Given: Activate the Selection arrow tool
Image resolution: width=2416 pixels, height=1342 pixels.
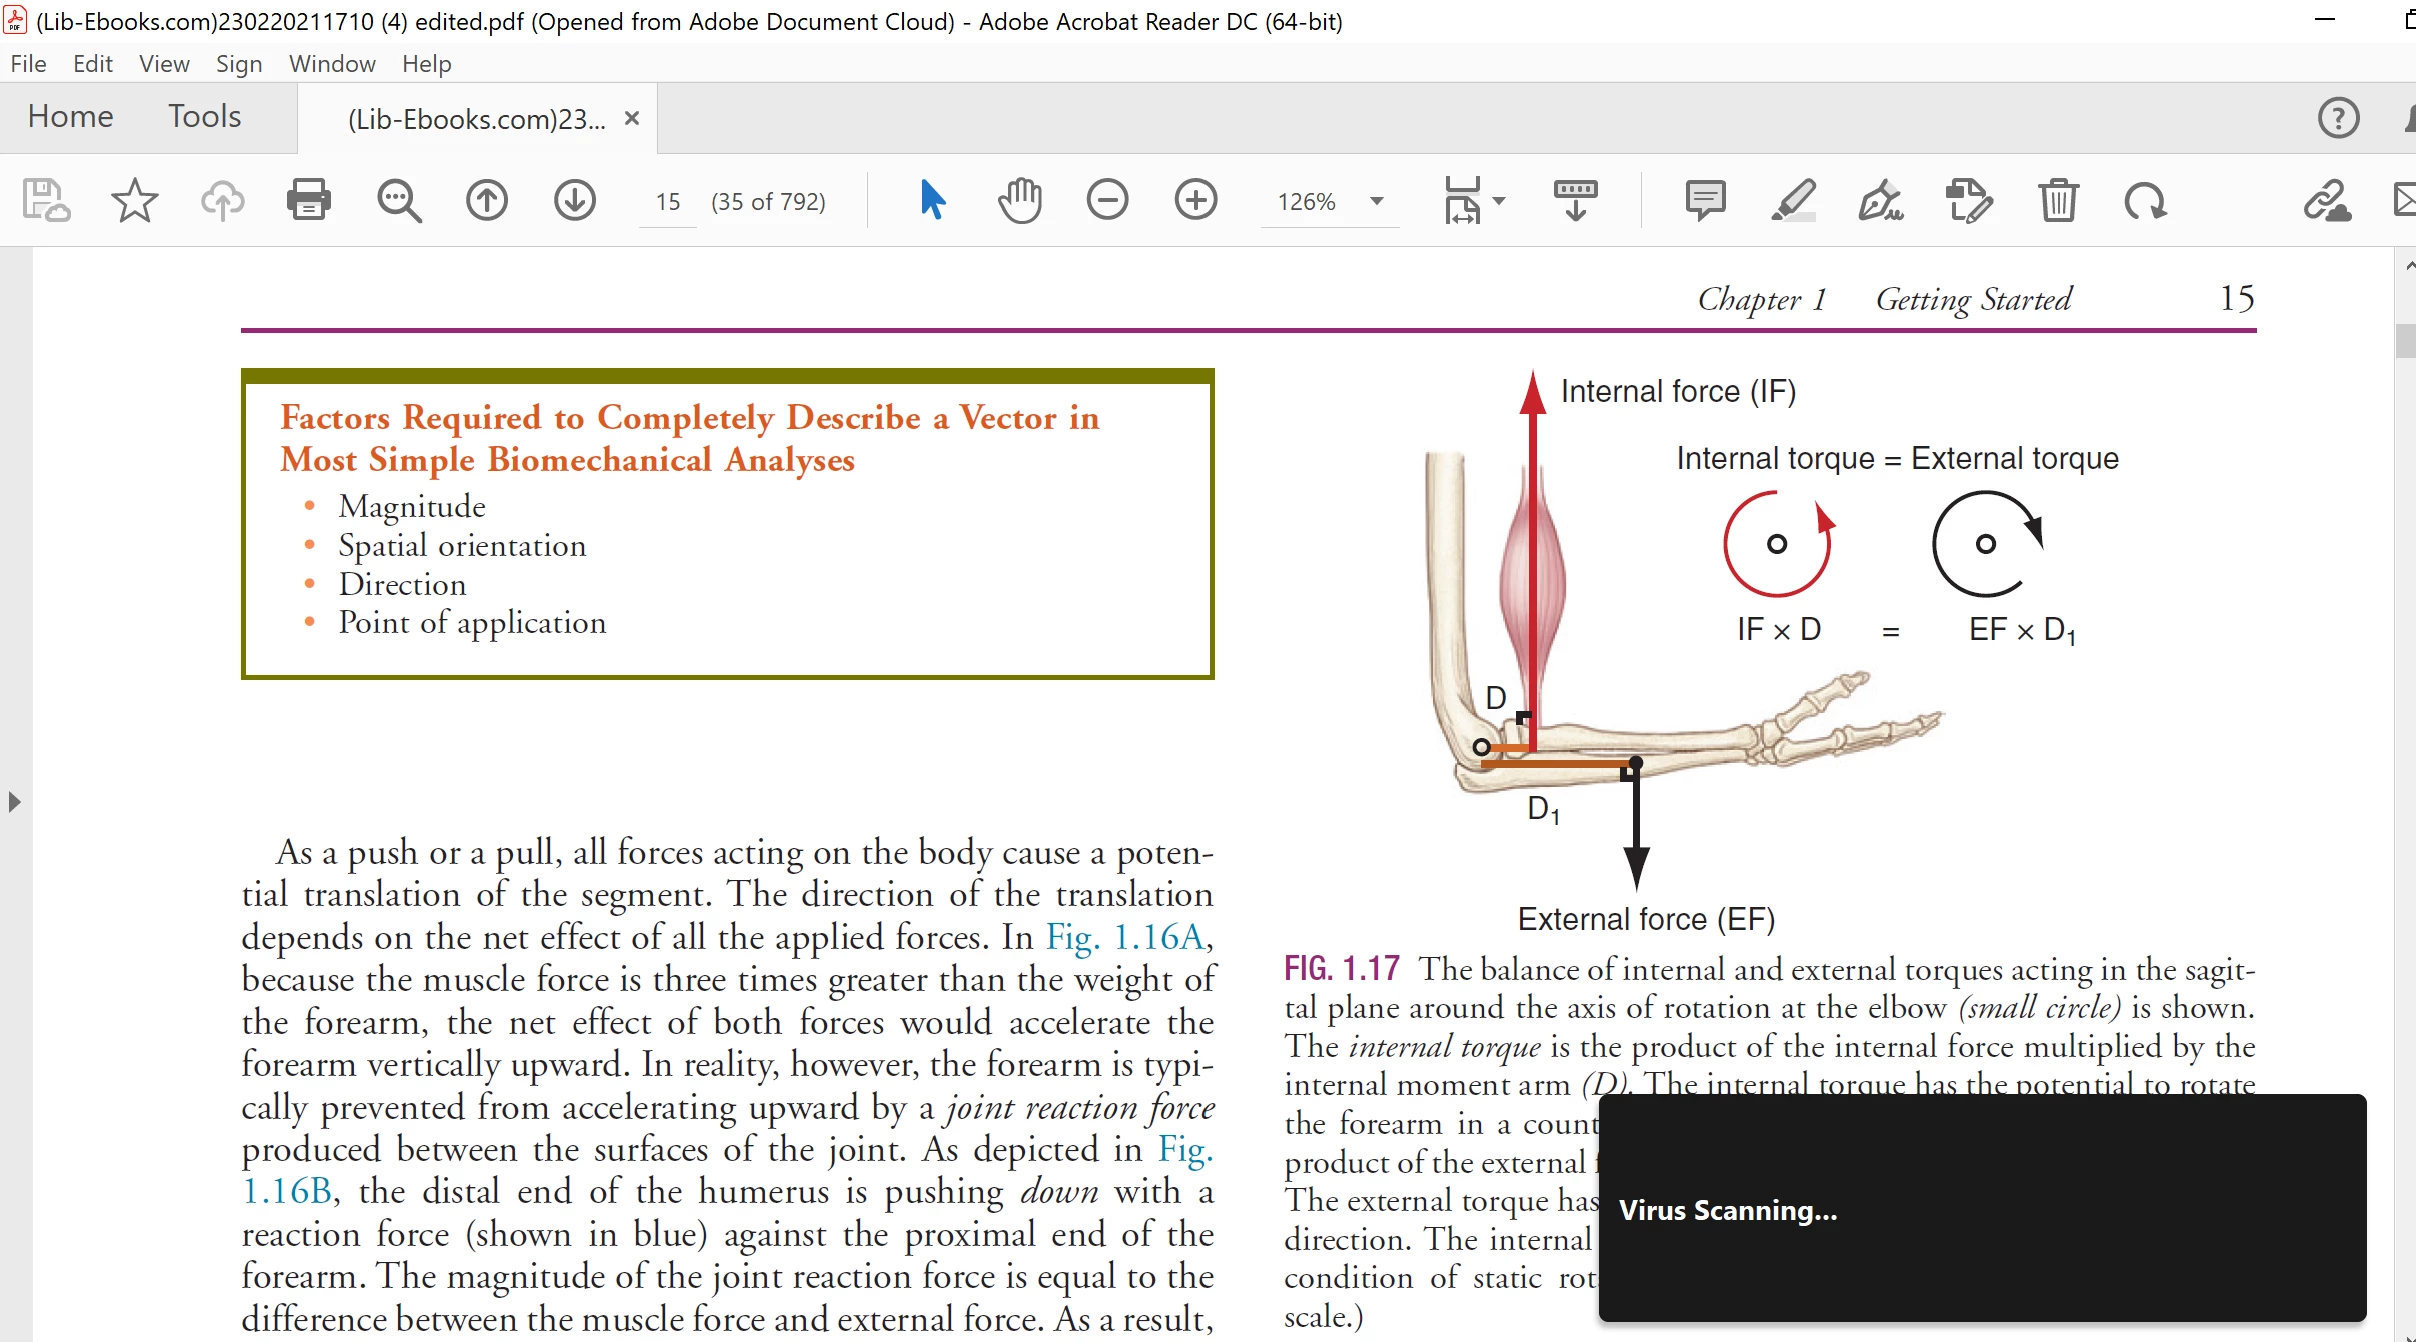Looking at the screenshot, I should click(x=932, y=200).
